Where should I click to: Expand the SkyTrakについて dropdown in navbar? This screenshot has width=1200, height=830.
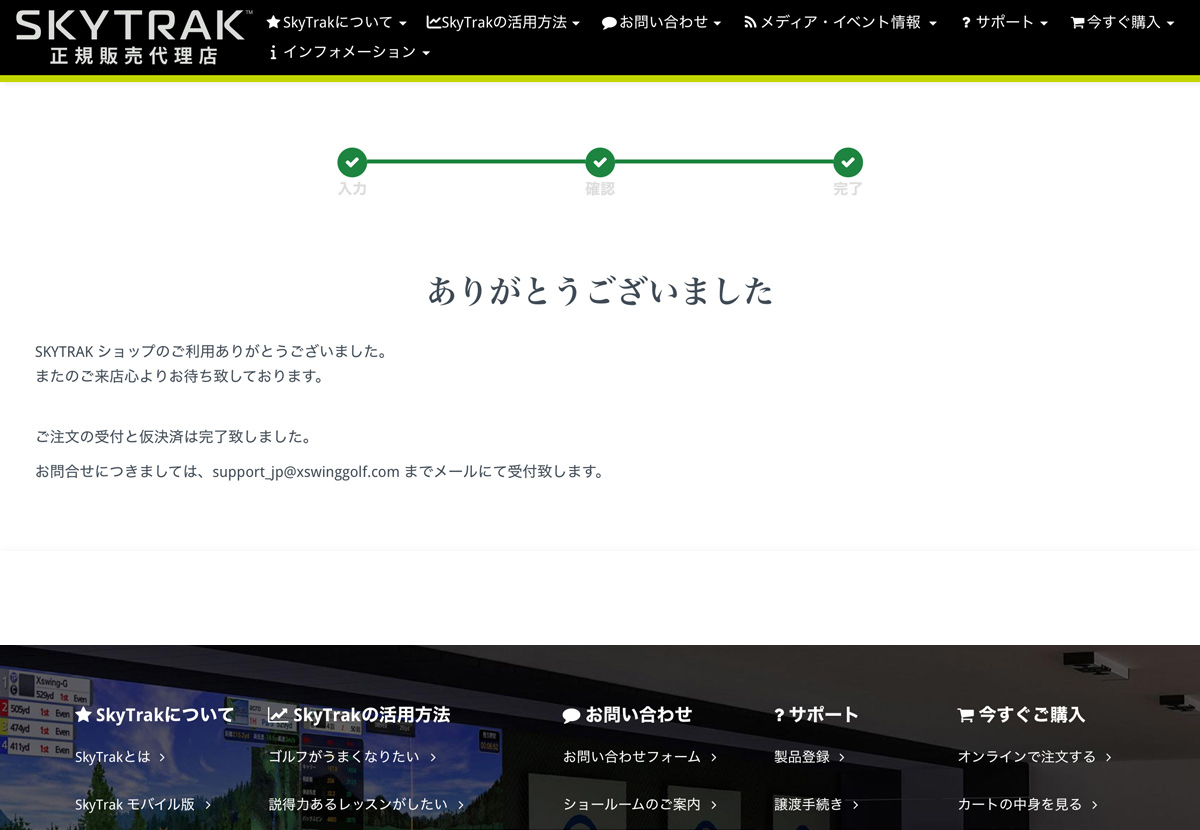(336, 22)
